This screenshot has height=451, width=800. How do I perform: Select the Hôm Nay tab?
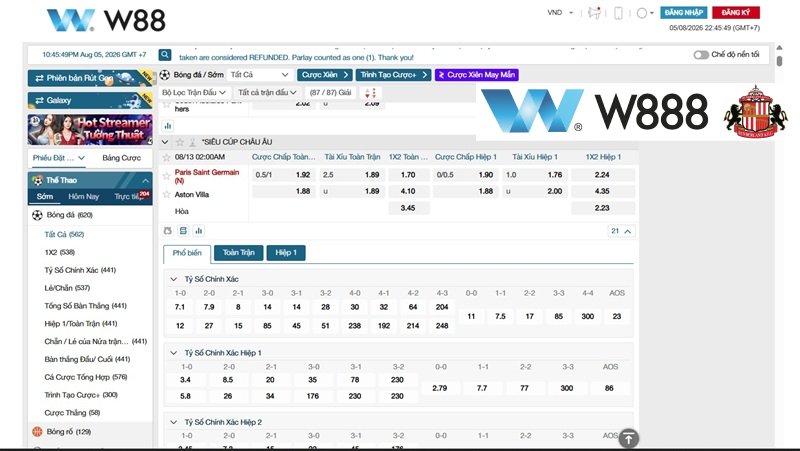click(84, 196)
